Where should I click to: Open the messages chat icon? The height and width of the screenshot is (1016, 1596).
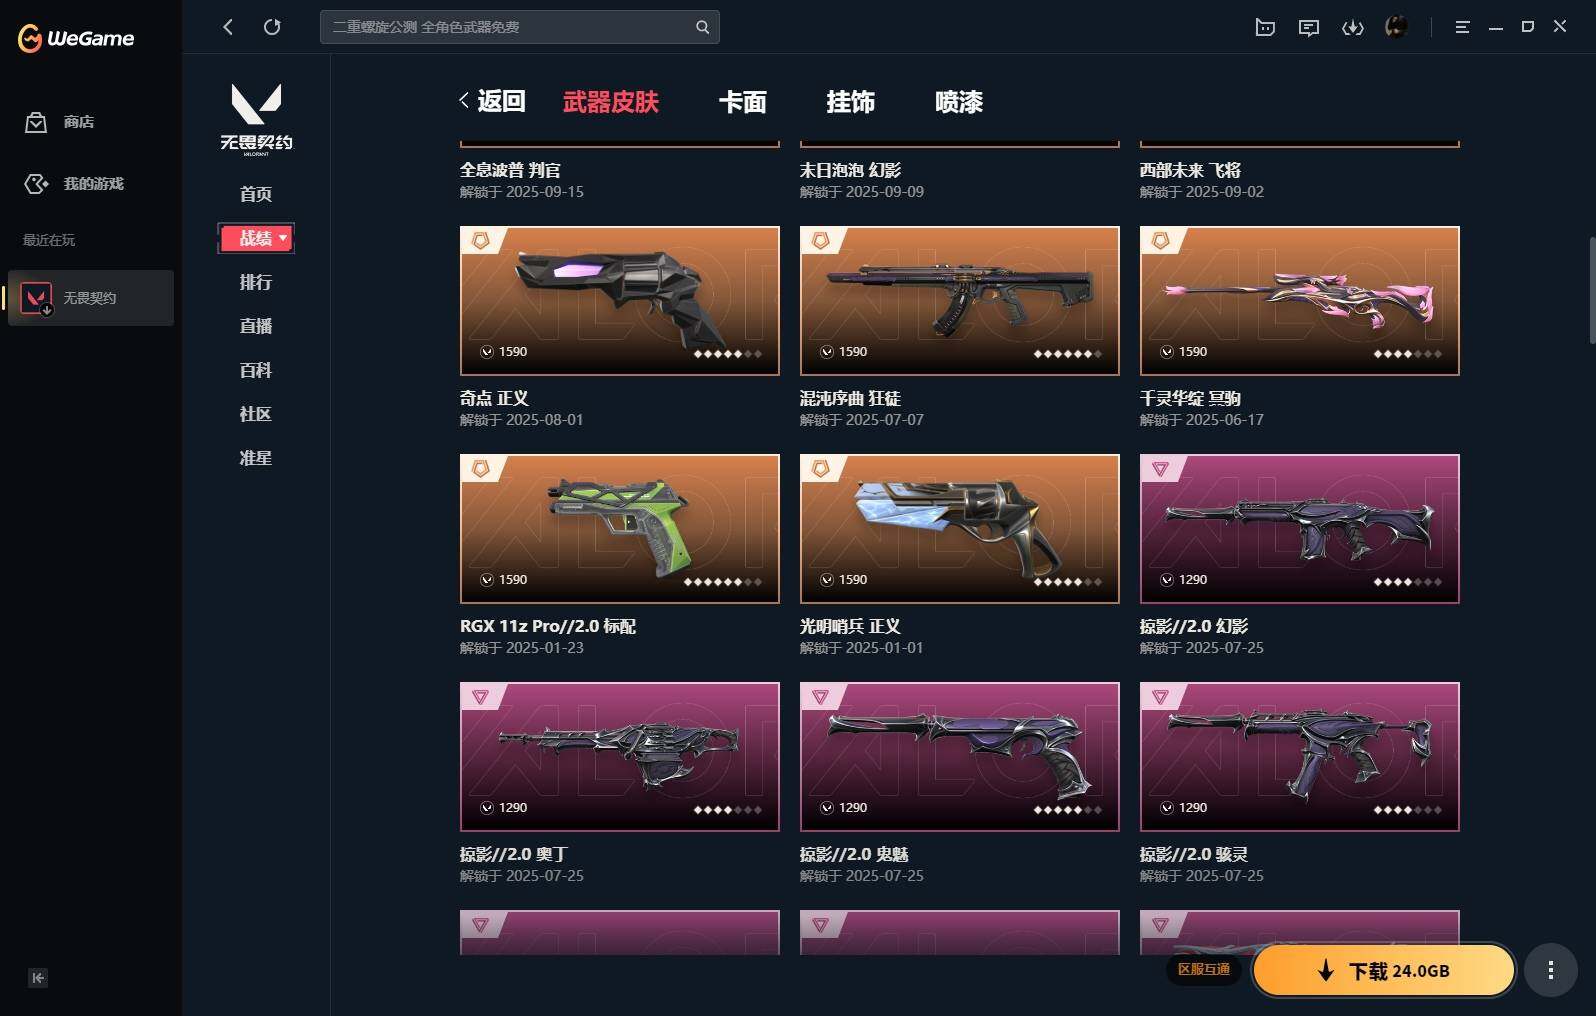point(1308,27)
